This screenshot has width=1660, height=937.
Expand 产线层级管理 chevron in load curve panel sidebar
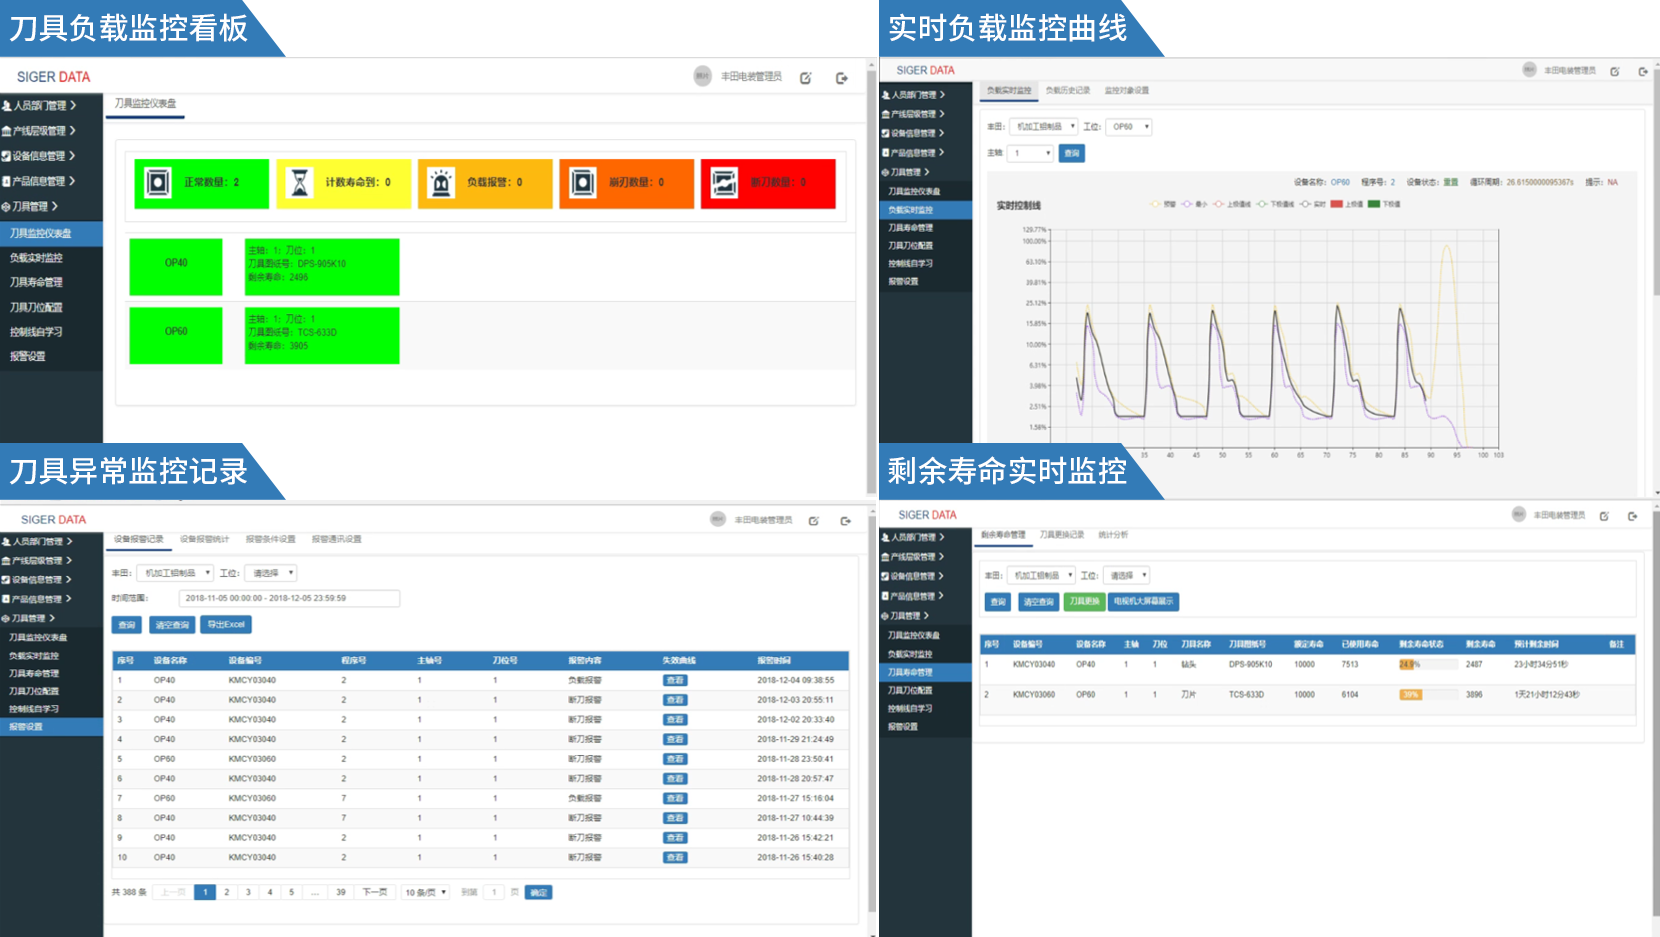pyautogui.click(x=941, y=114)
